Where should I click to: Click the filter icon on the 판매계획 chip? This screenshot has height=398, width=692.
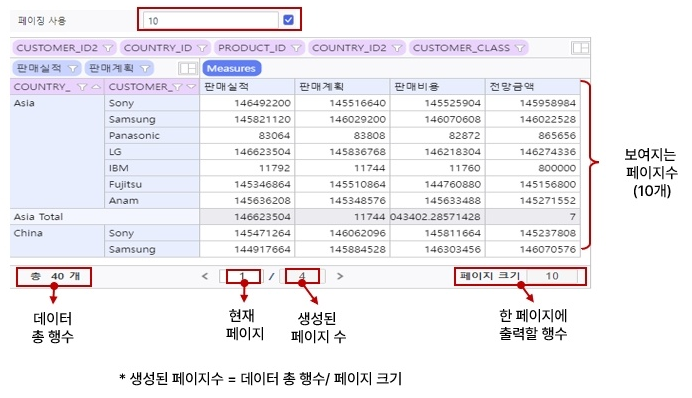[145, 68]
